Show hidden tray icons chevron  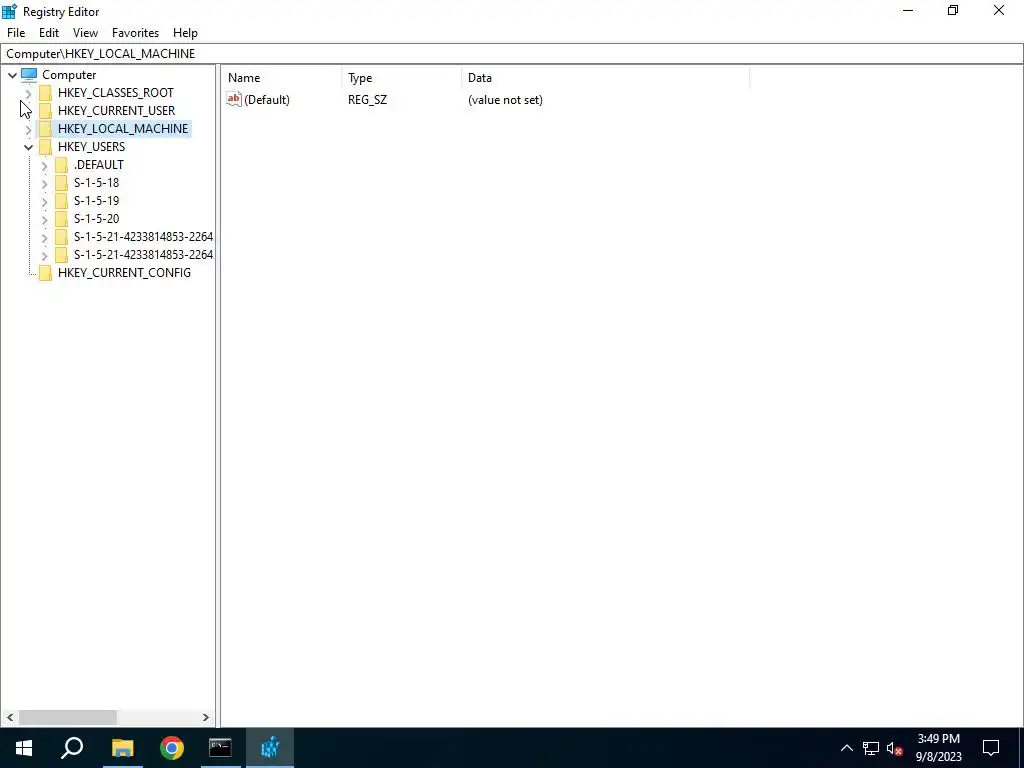click(x=846, y=748)
